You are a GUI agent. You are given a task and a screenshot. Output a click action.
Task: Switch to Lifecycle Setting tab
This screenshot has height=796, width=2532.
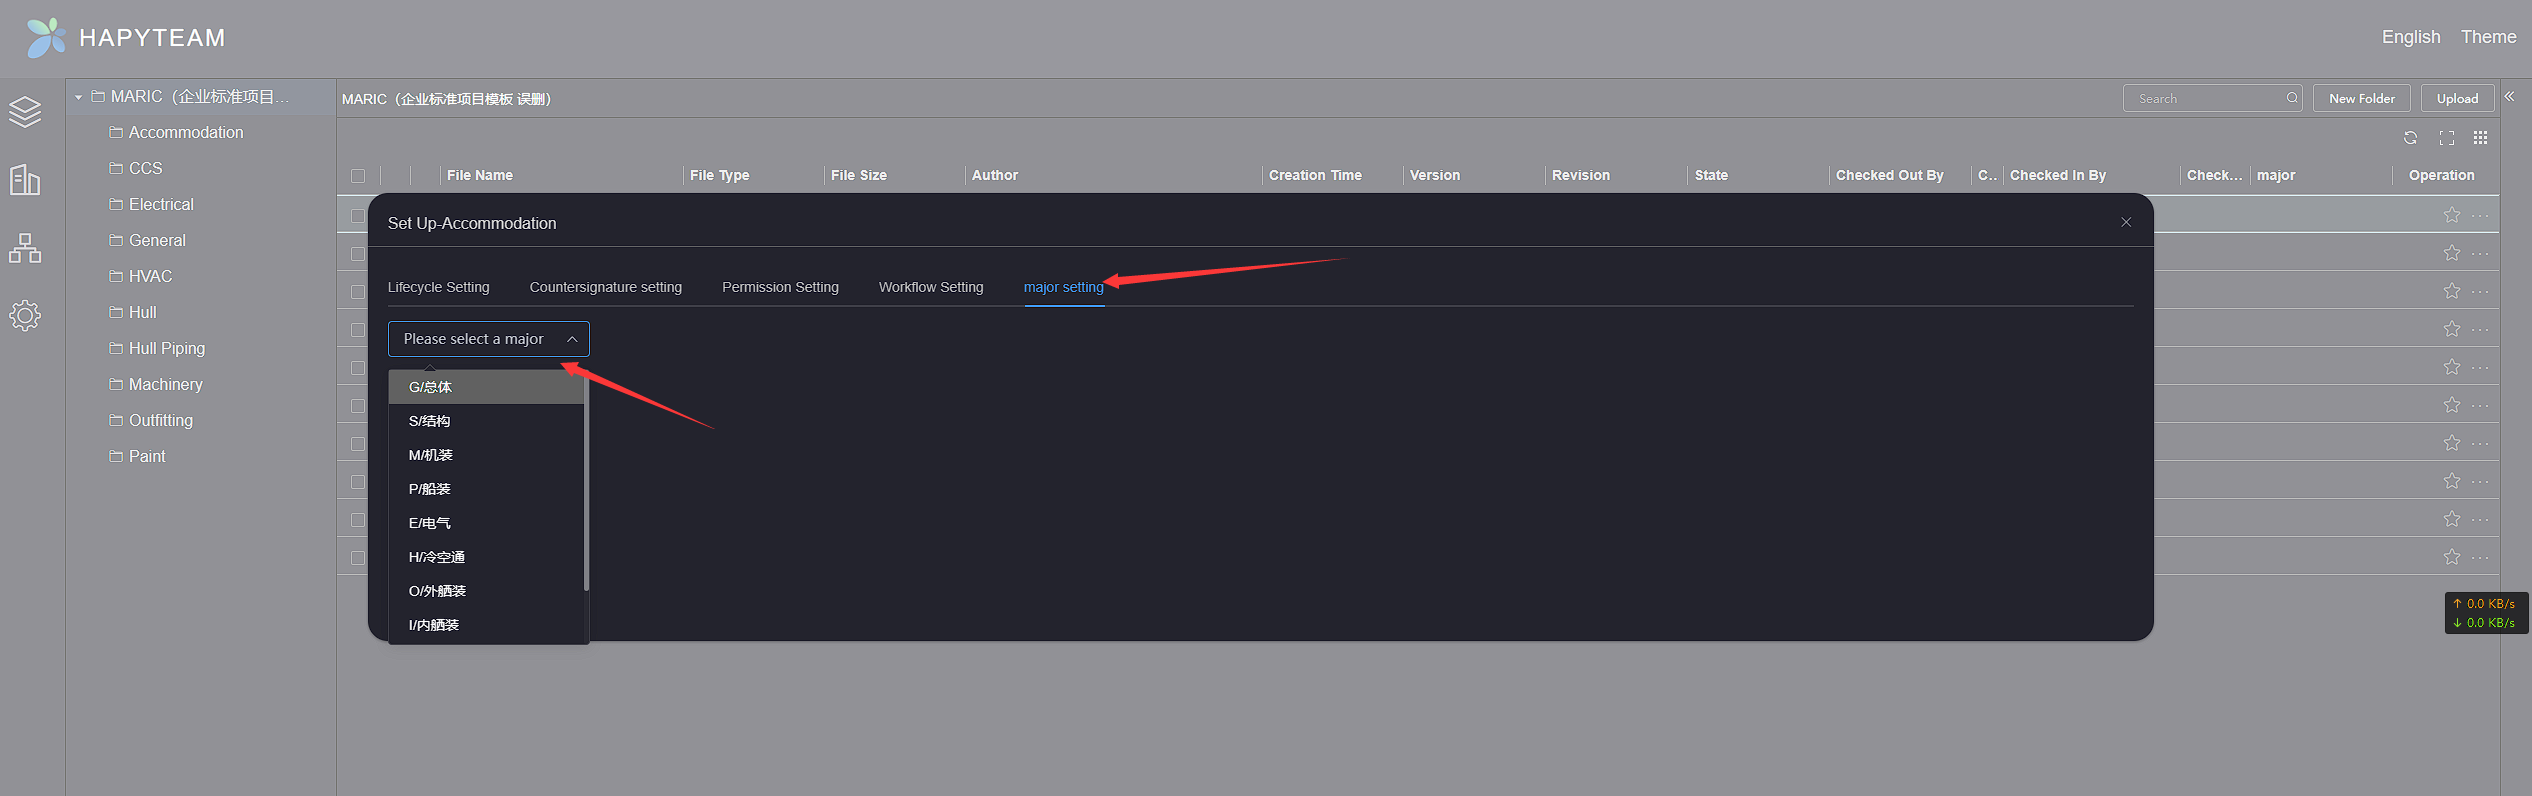(438, 287)
